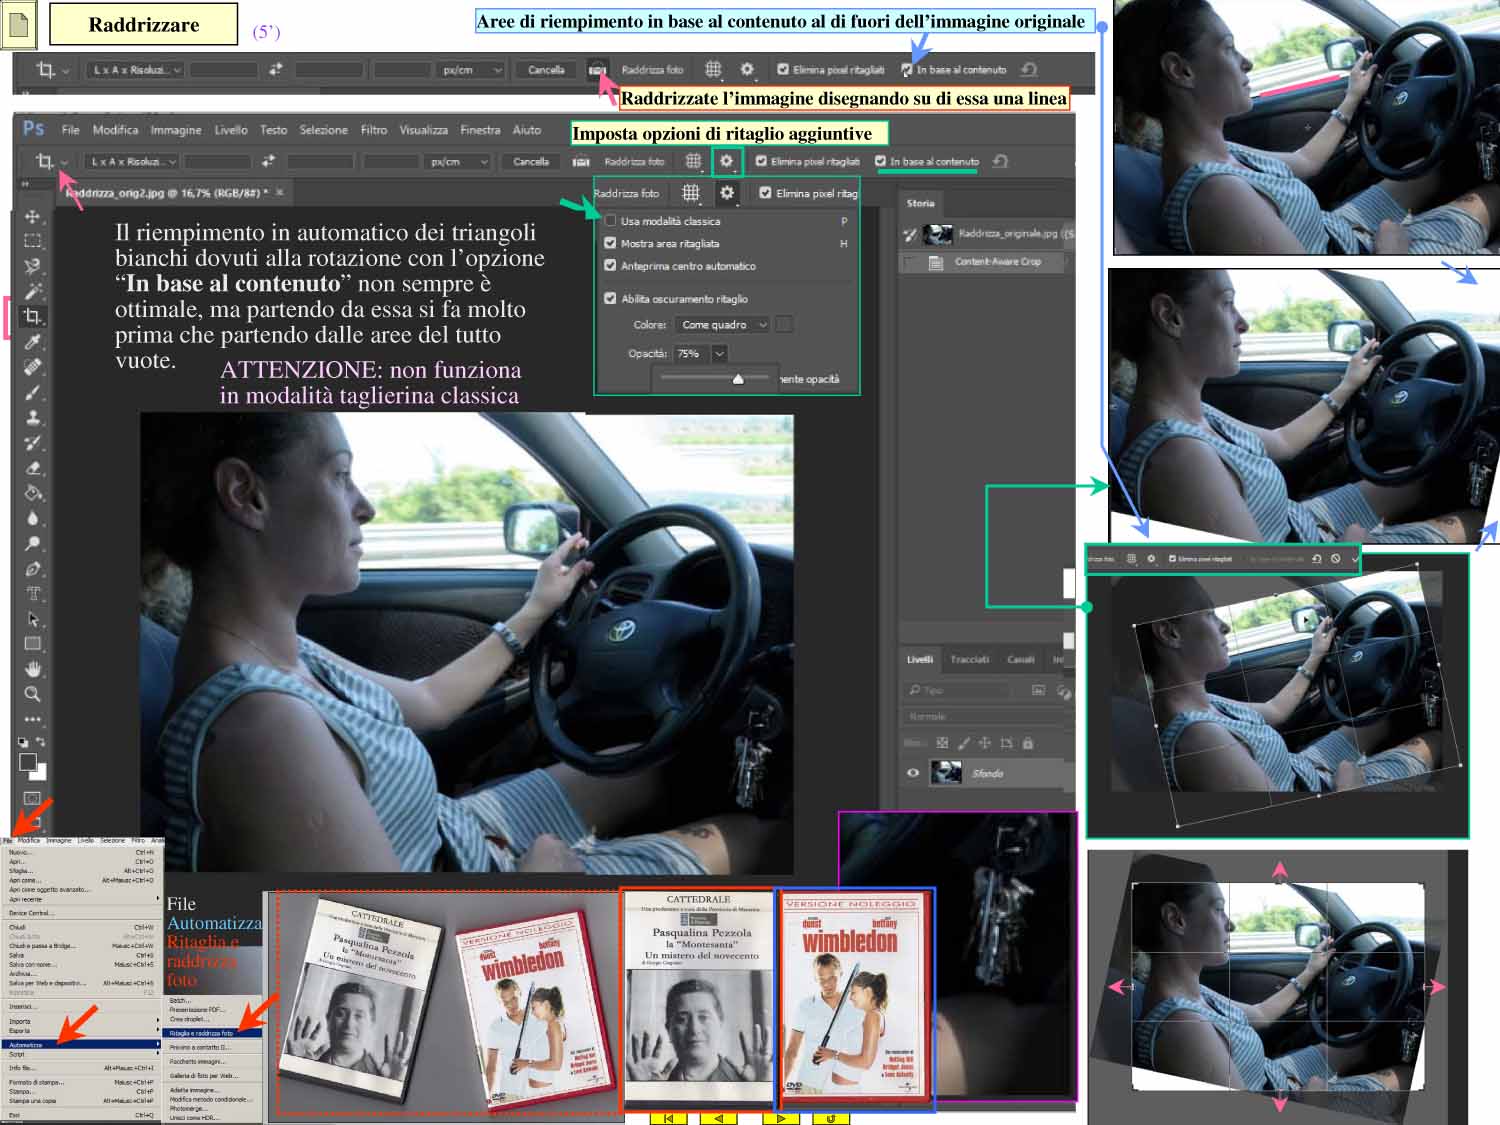Click the Cancella button in main window options bar
The image size is (1500, 1125).
(531, 161)
